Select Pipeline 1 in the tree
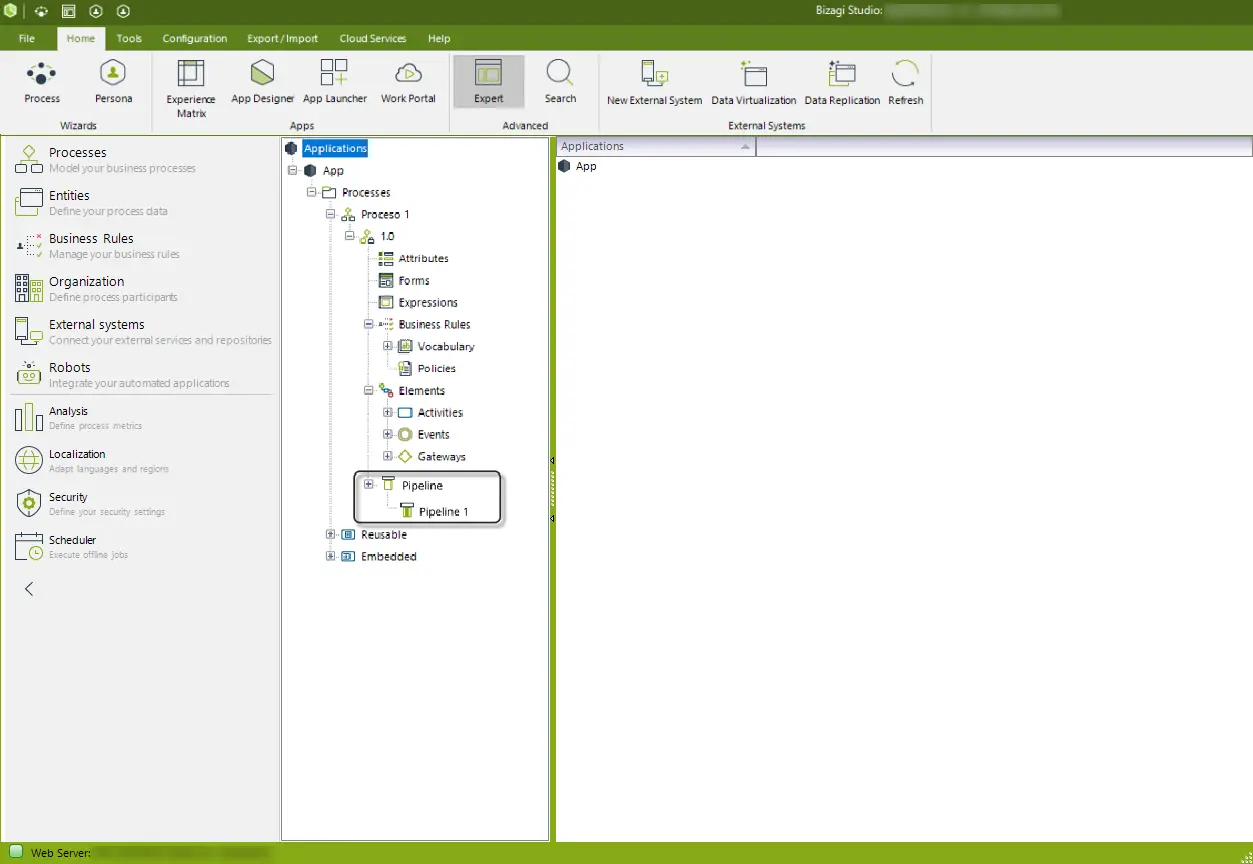1253x864 pixels. pos(444,511)
